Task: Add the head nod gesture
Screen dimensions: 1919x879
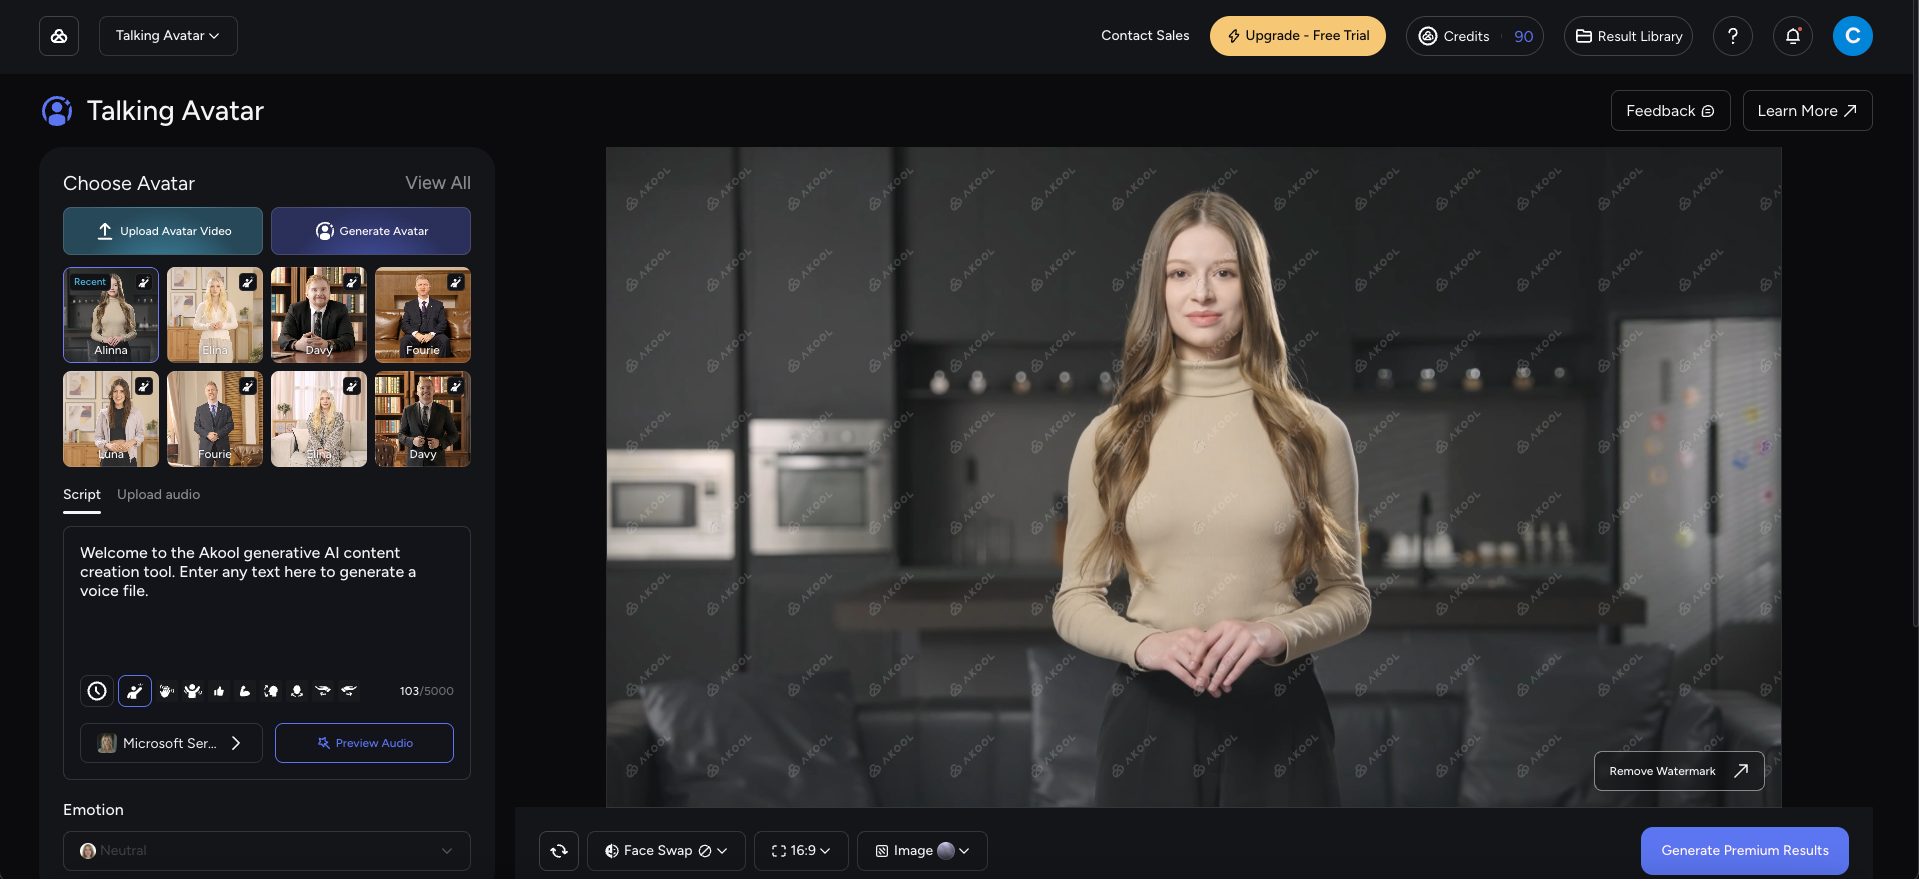Action: 297,691
